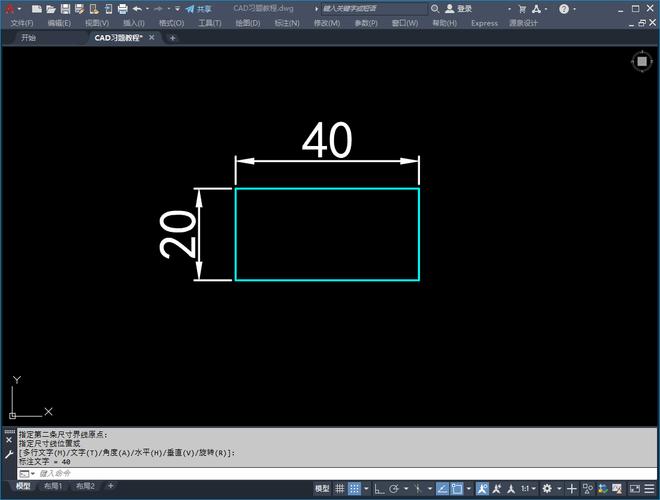Click the Print icon in quick access toolbar
The height and width of the screenshot is (500, 660).
(x=122, y=9)
